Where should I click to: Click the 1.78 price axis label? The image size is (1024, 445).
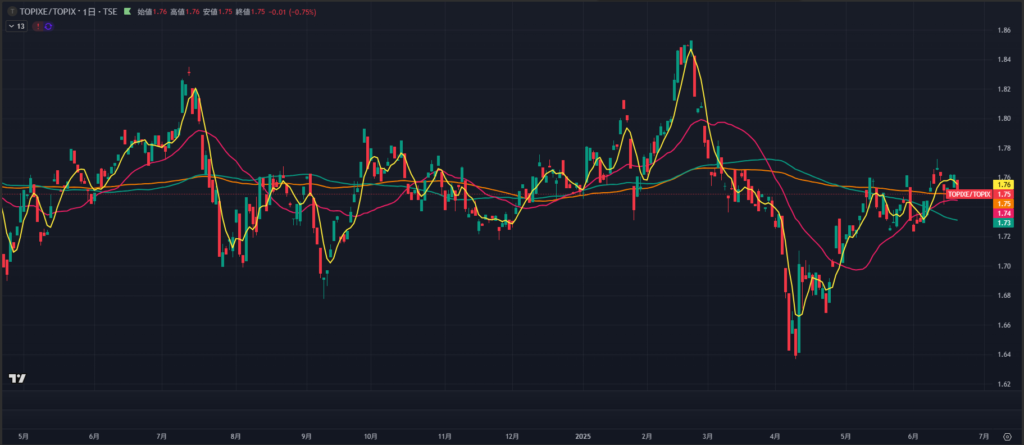(1004, 148)
